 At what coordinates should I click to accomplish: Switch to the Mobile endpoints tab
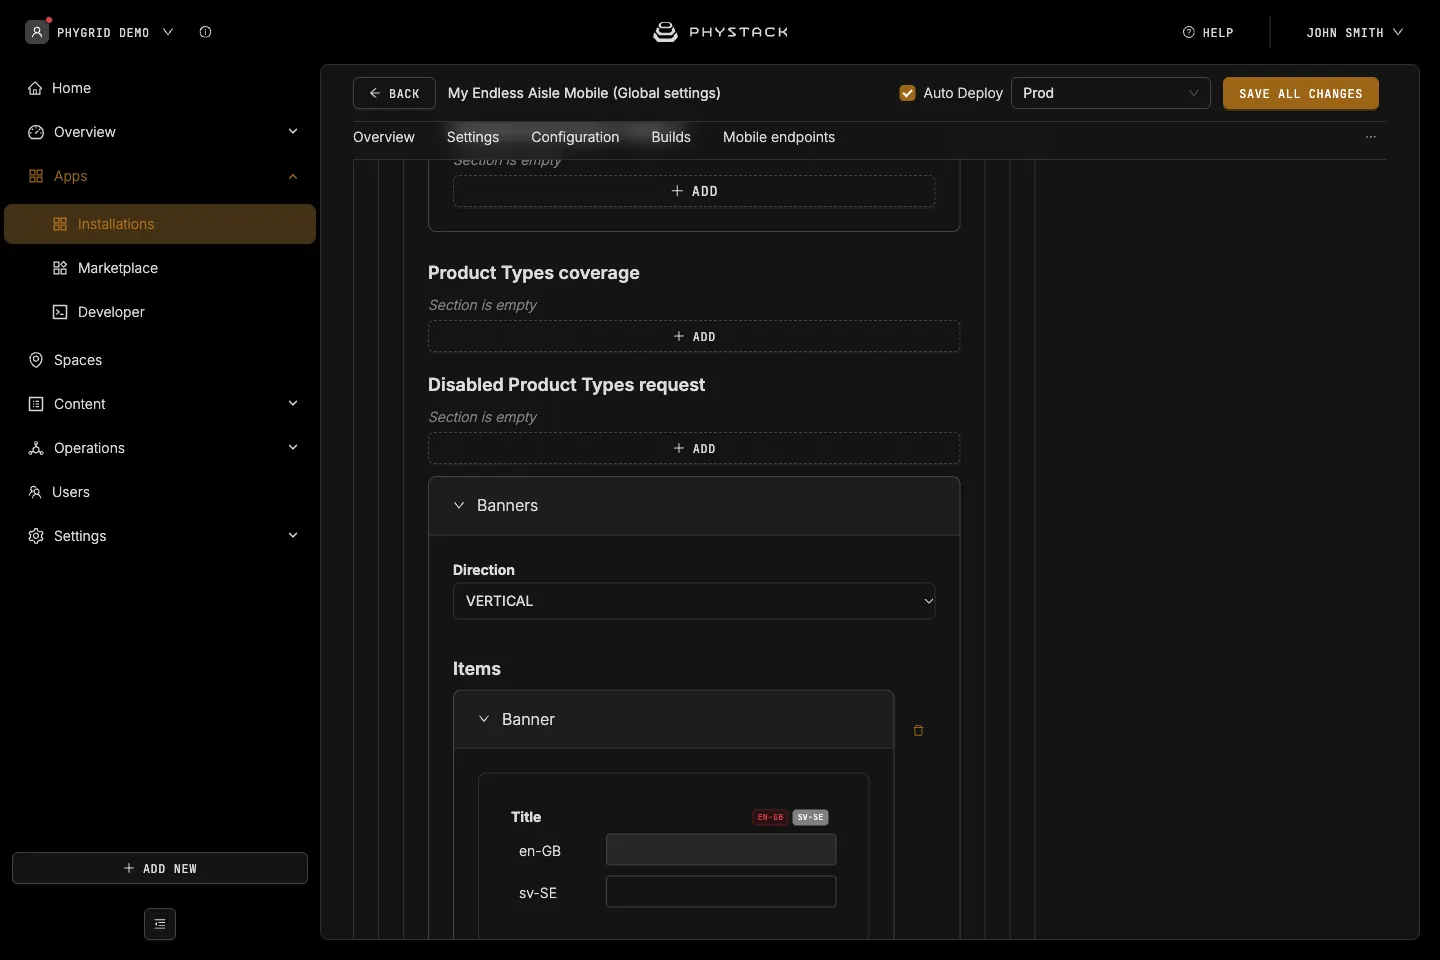click(x=779, y=137)
